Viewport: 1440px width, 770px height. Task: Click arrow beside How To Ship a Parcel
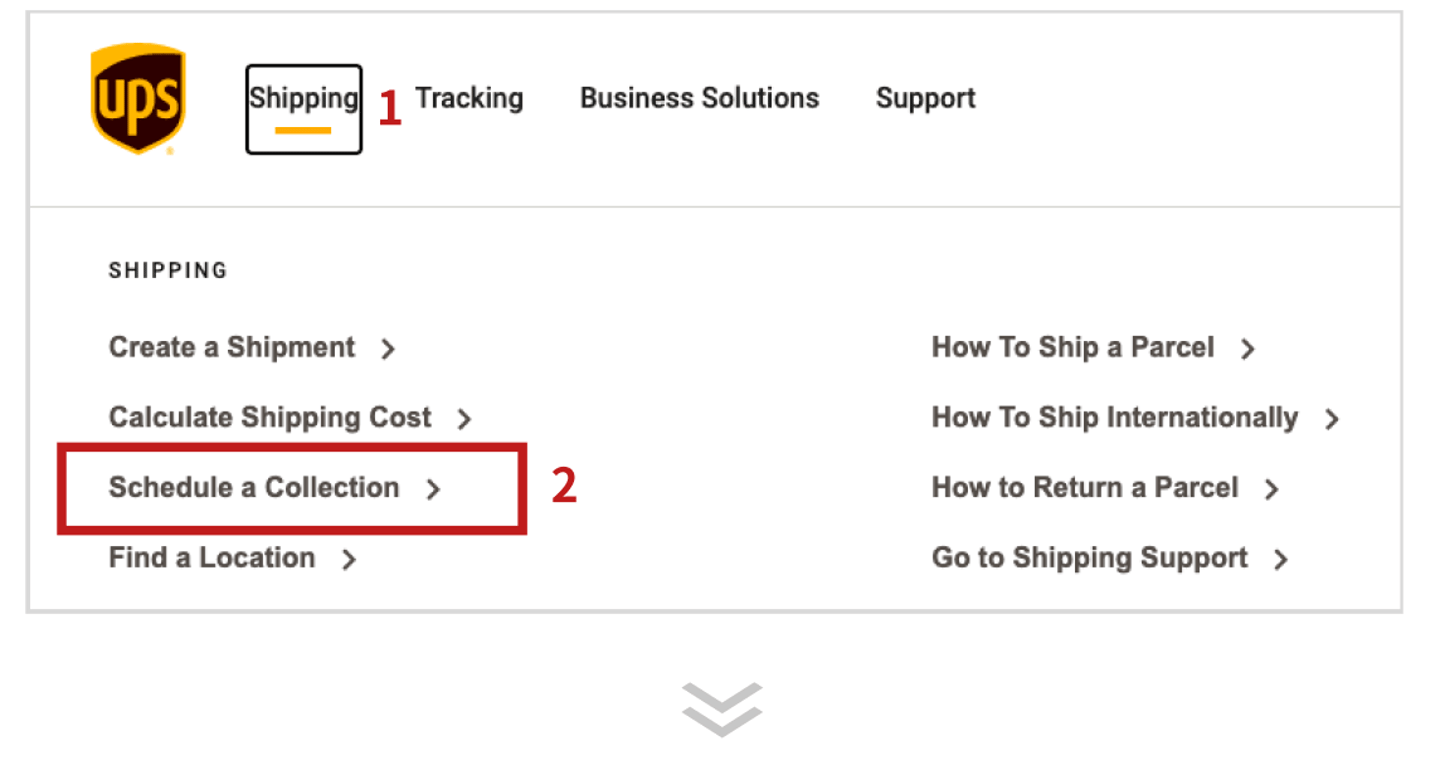coord(1247,349)
